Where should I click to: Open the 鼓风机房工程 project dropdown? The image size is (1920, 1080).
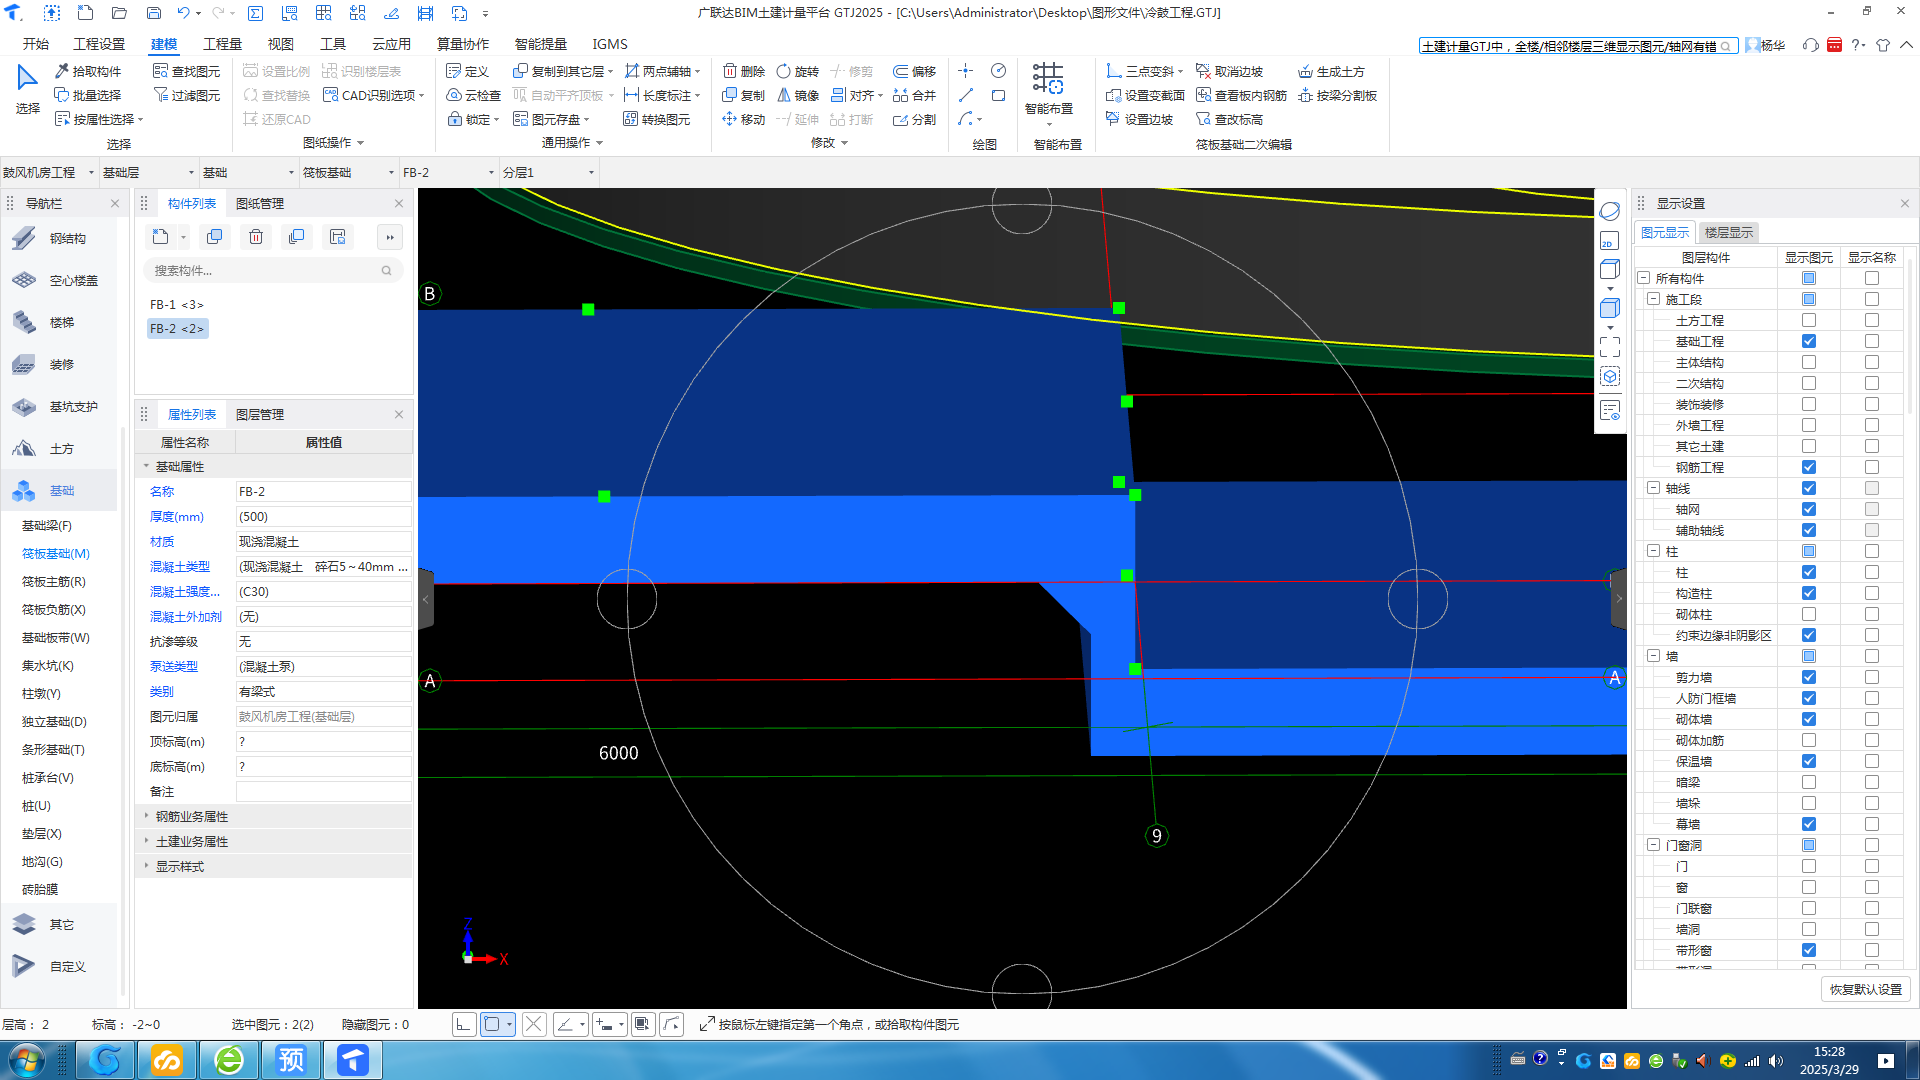49,172
